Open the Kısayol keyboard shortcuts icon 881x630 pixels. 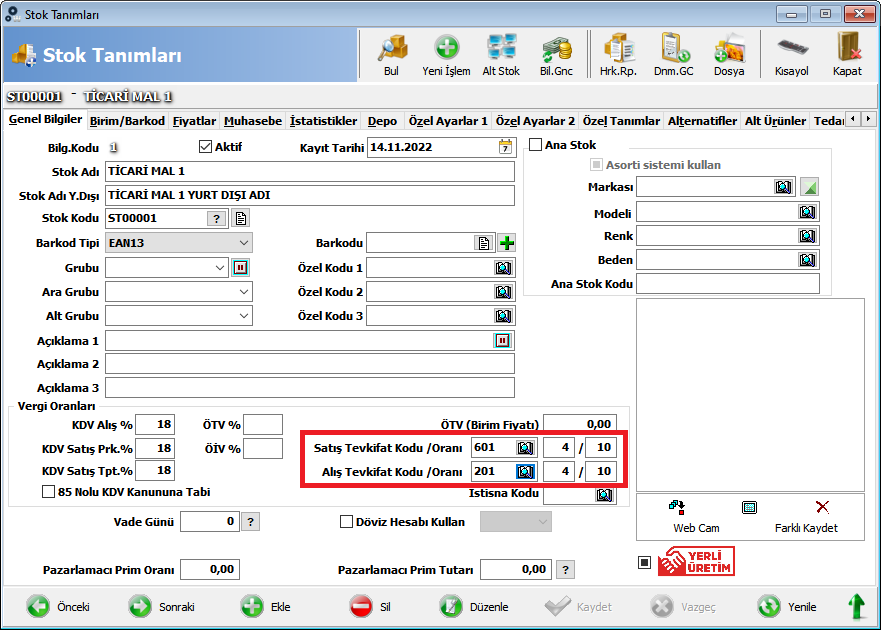point(792,55)
